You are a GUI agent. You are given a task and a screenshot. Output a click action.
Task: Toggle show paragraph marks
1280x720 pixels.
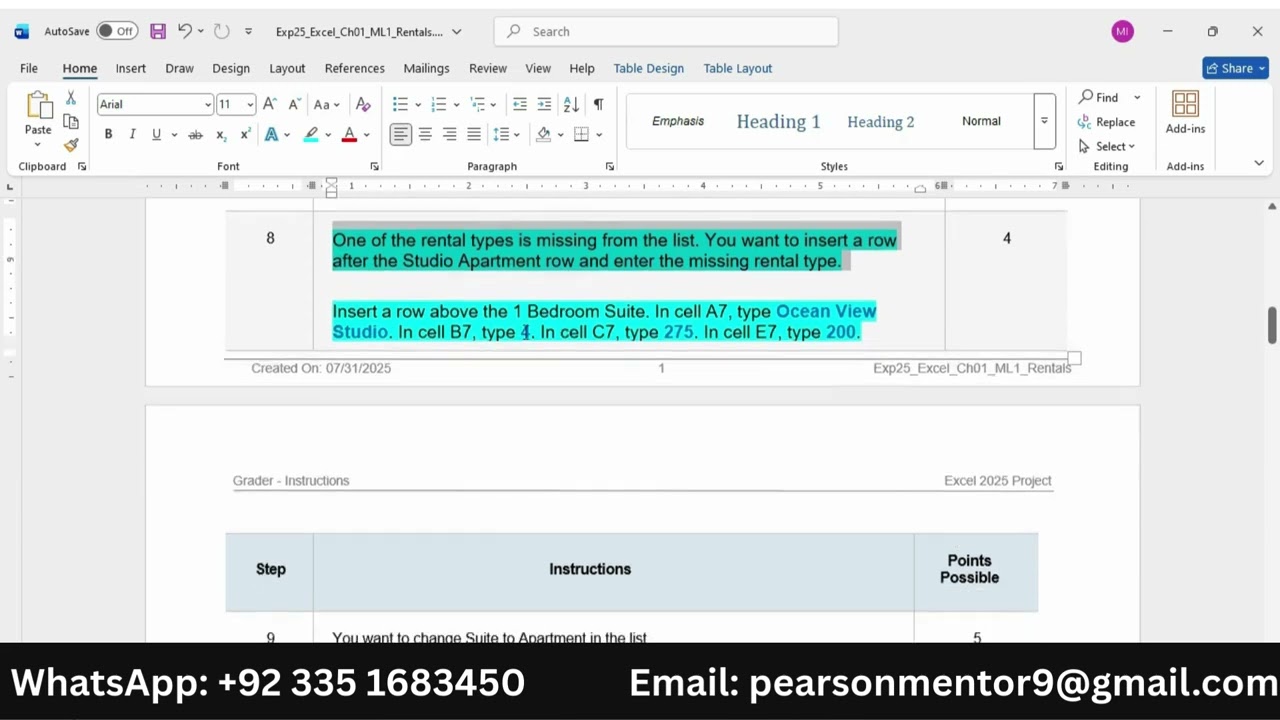point(598,104)
